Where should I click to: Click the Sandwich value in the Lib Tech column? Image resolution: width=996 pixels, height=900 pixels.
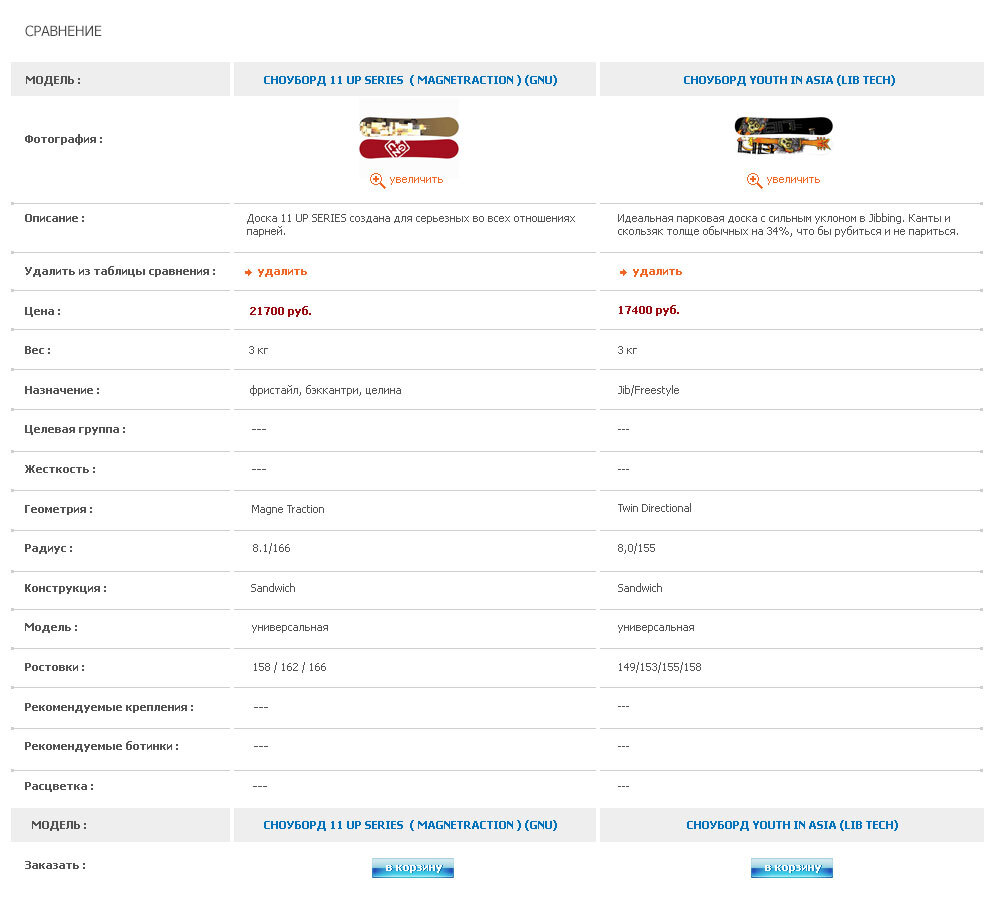pyautogui.click(x=640, y=588)
